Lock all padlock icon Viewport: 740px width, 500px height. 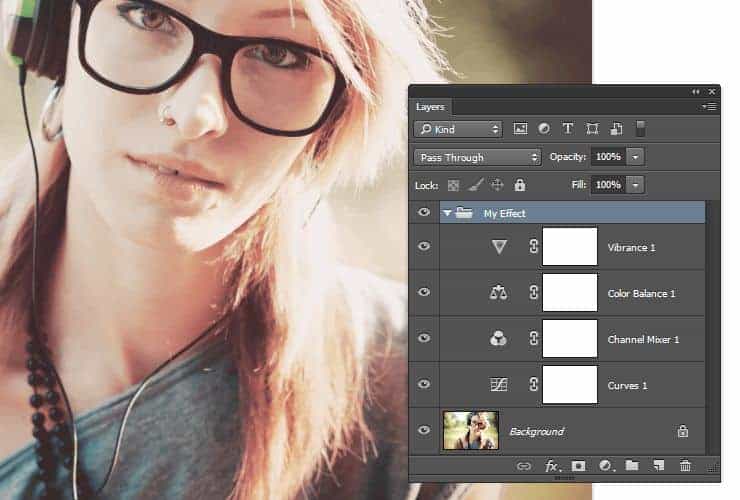click(x=520, y=185)
